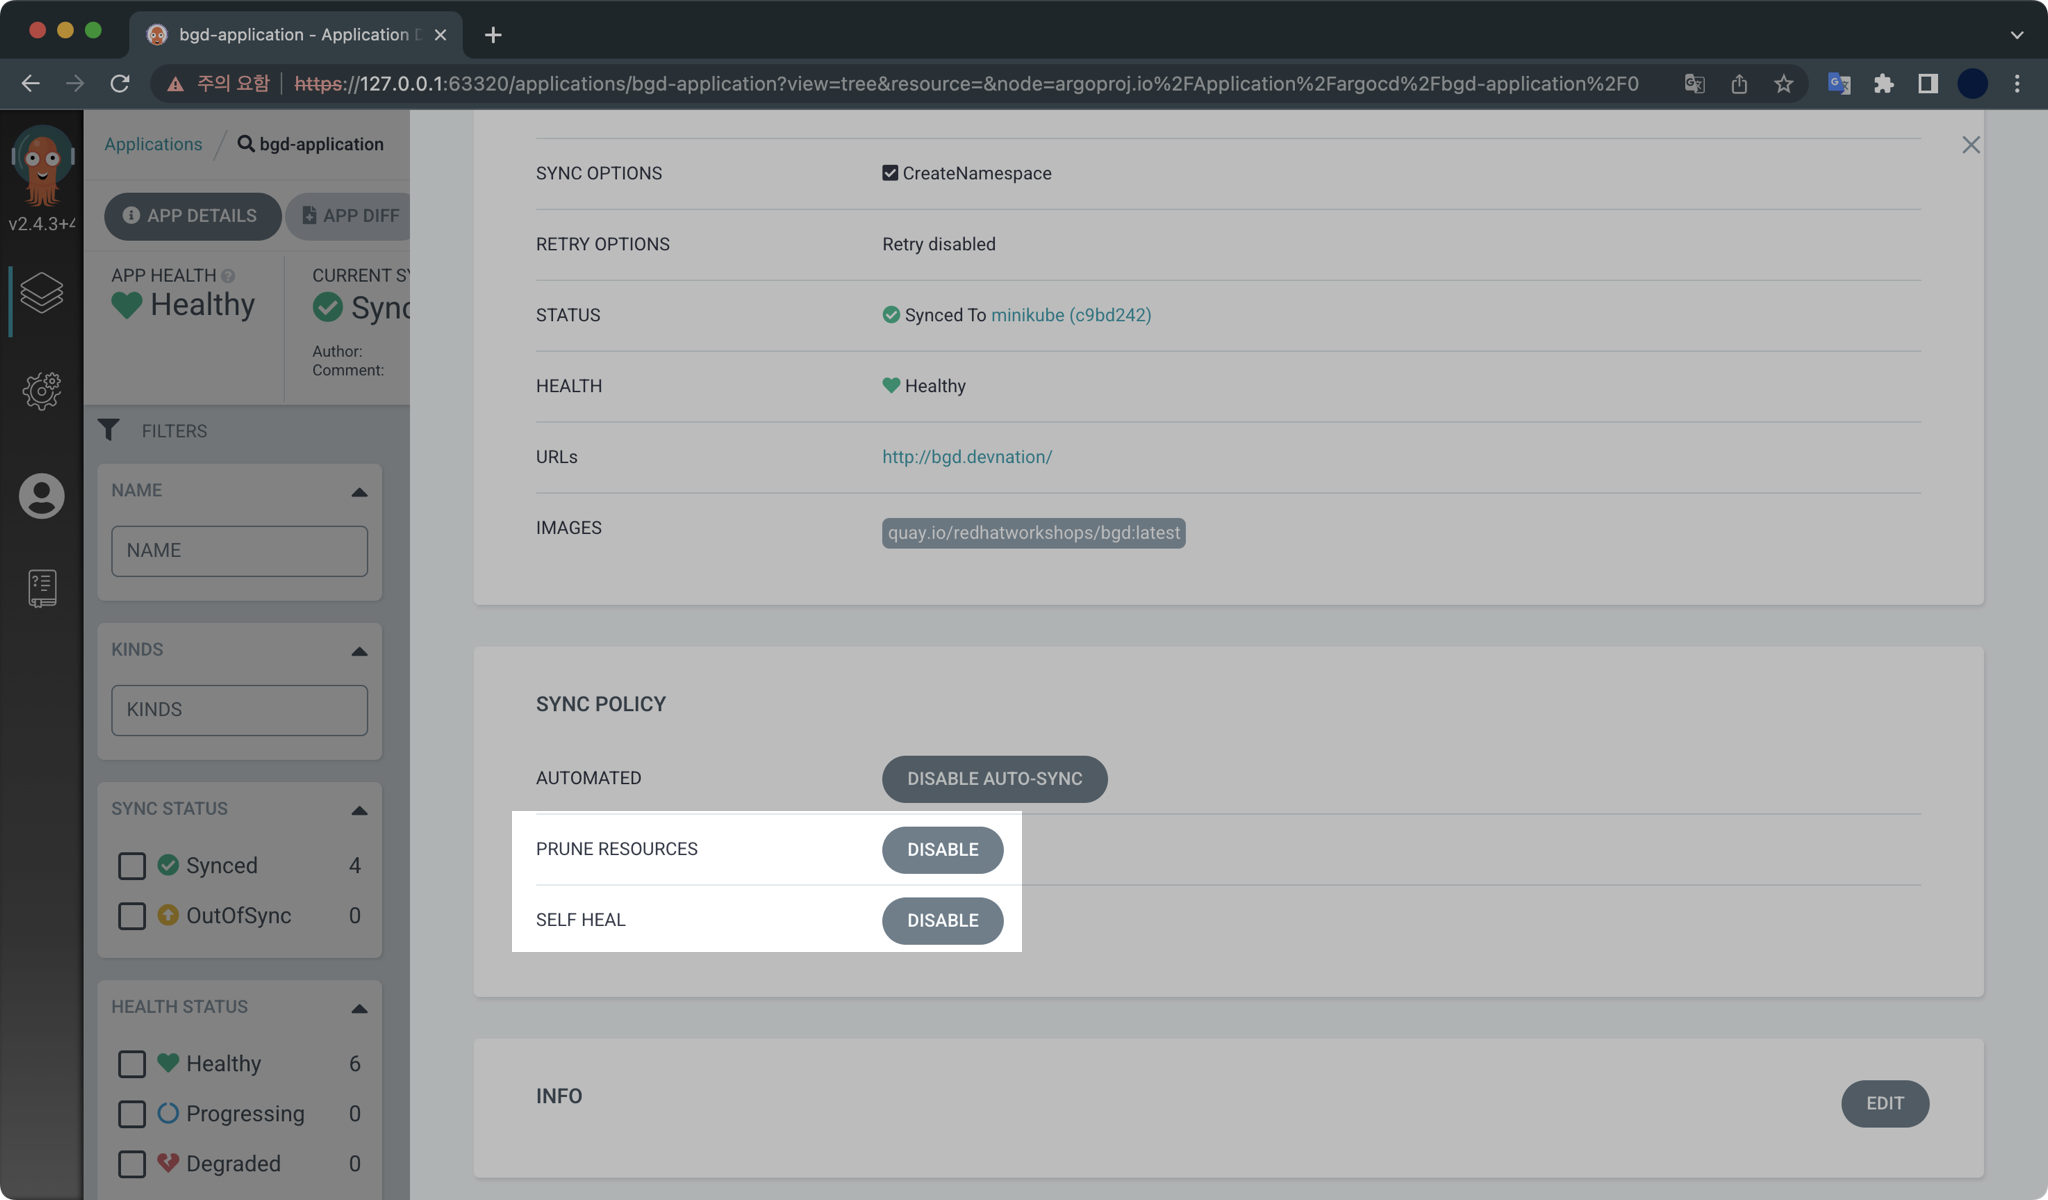Open the Applications layers icon in sidebar
Image resolution: width=2048 pixels, height=1200 pixels.
point(41,293)
